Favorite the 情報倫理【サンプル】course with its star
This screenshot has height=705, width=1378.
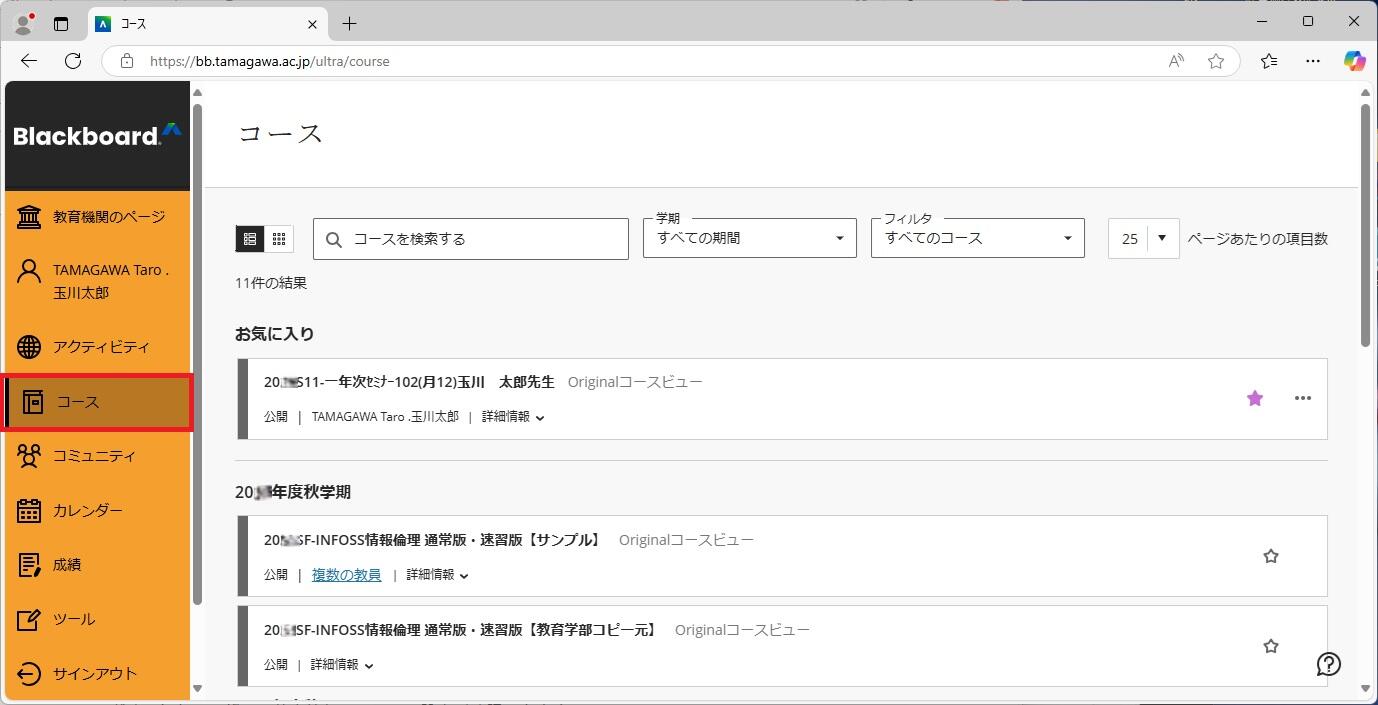click(1270, 556)
